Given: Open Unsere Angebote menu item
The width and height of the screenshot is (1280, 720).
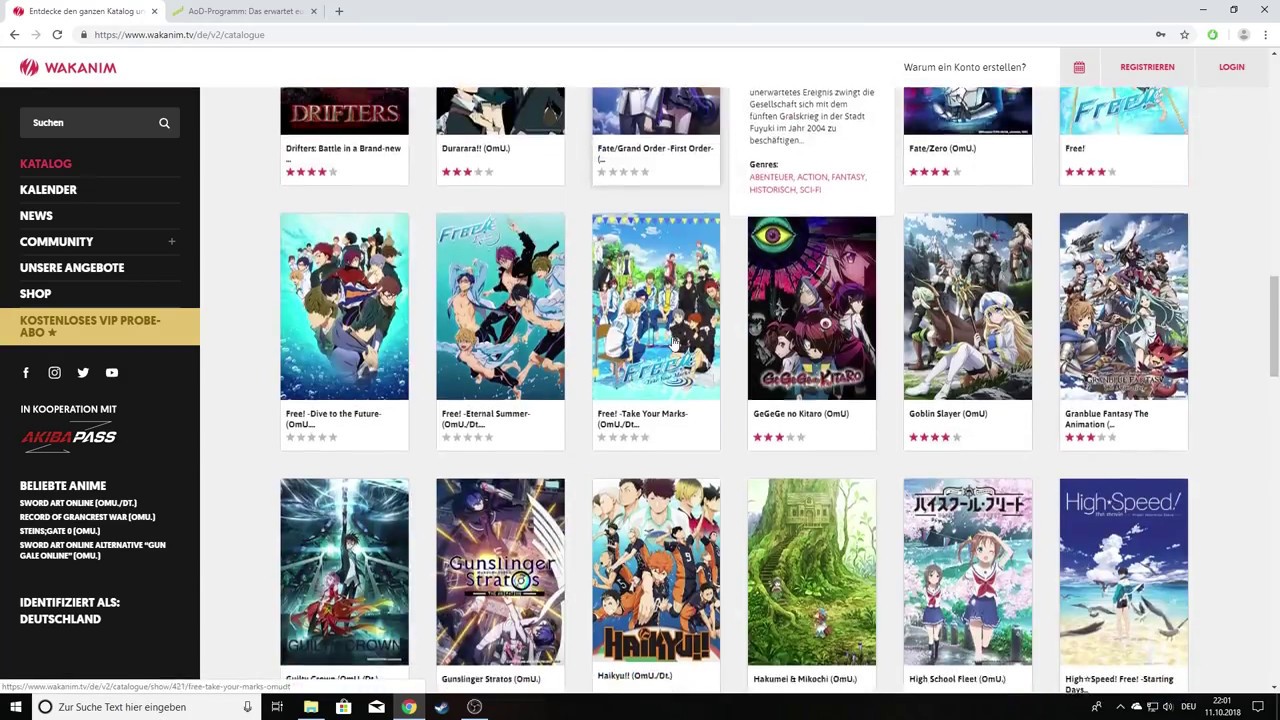Looking at the screenshot, I should [x=72, y=268].
